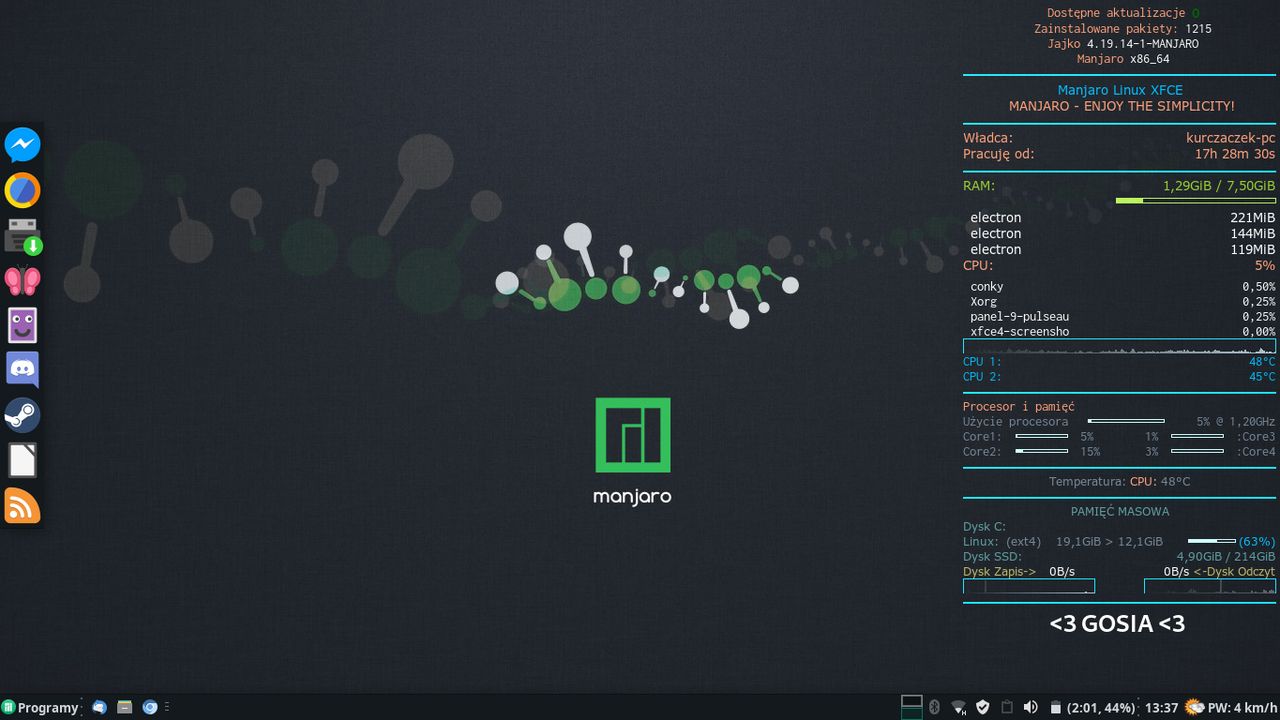This screenshot has width=1280, height=720.
Task: Click the "Użycie procesora" usage bar
Action: (x=1126, y=421)
